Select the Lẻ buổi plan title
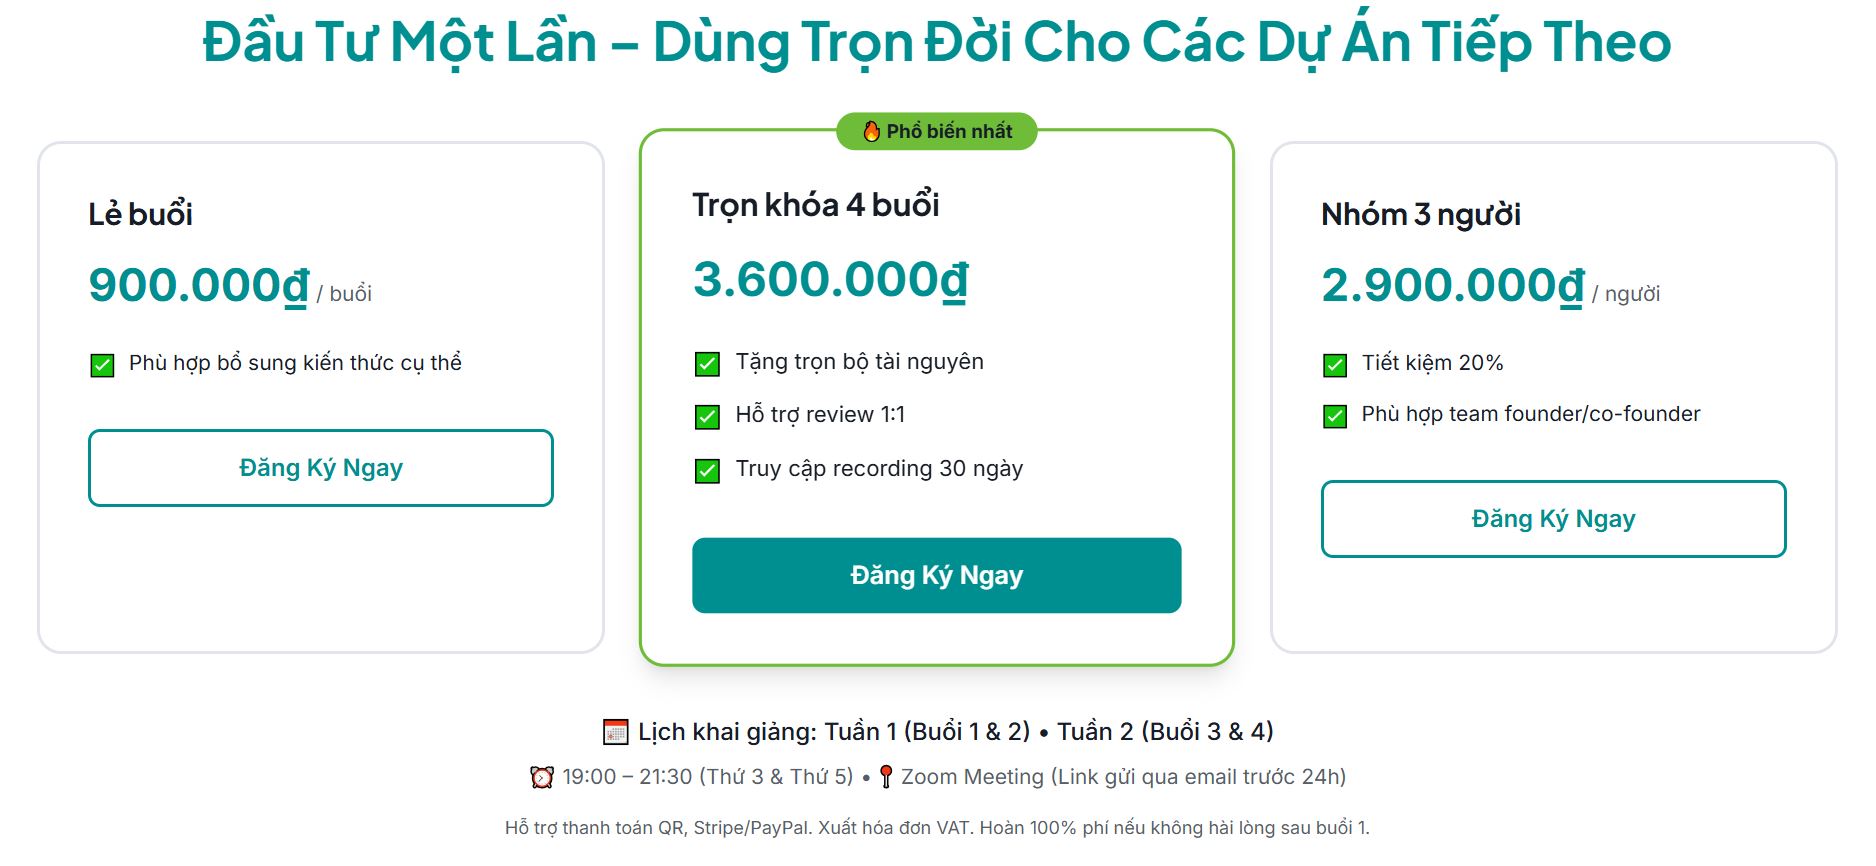This screenshot has height=866, width=1876. coord(141,214)
